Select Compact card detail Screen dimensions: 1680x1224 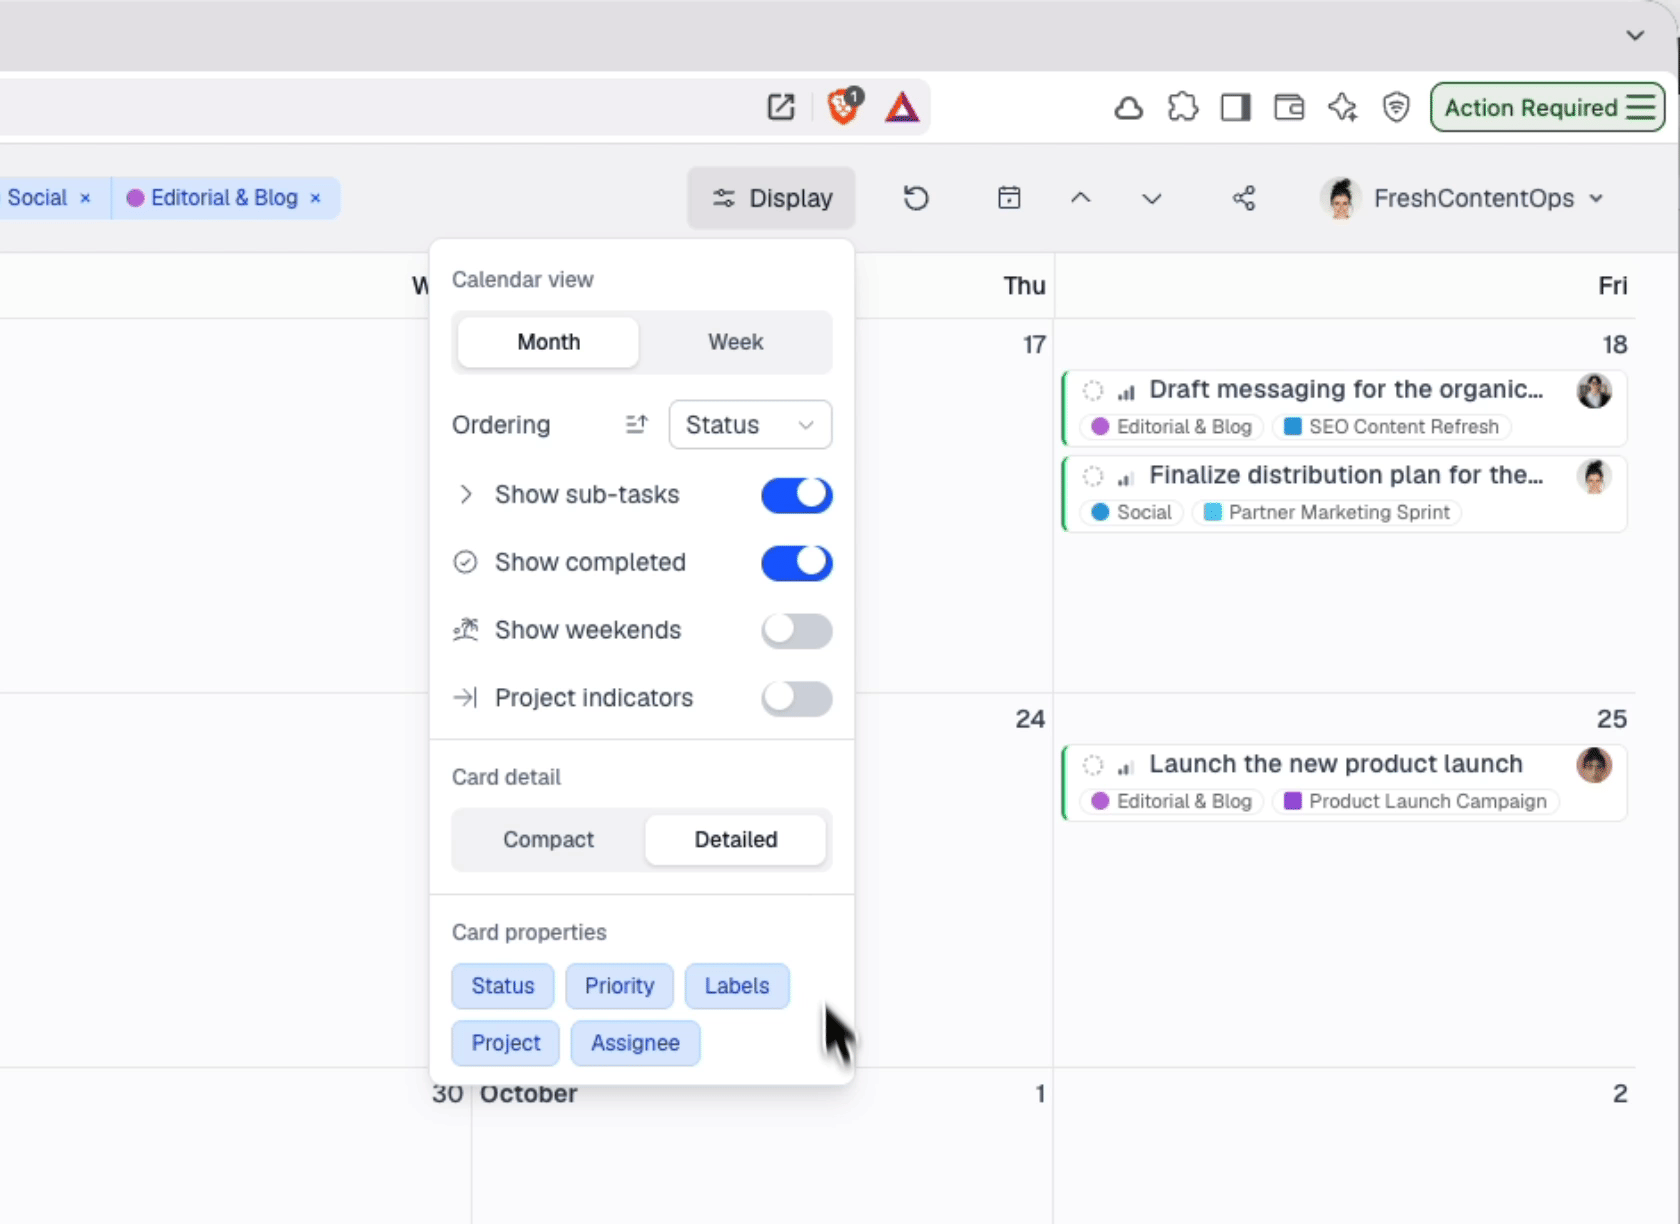tap(548, 840)
